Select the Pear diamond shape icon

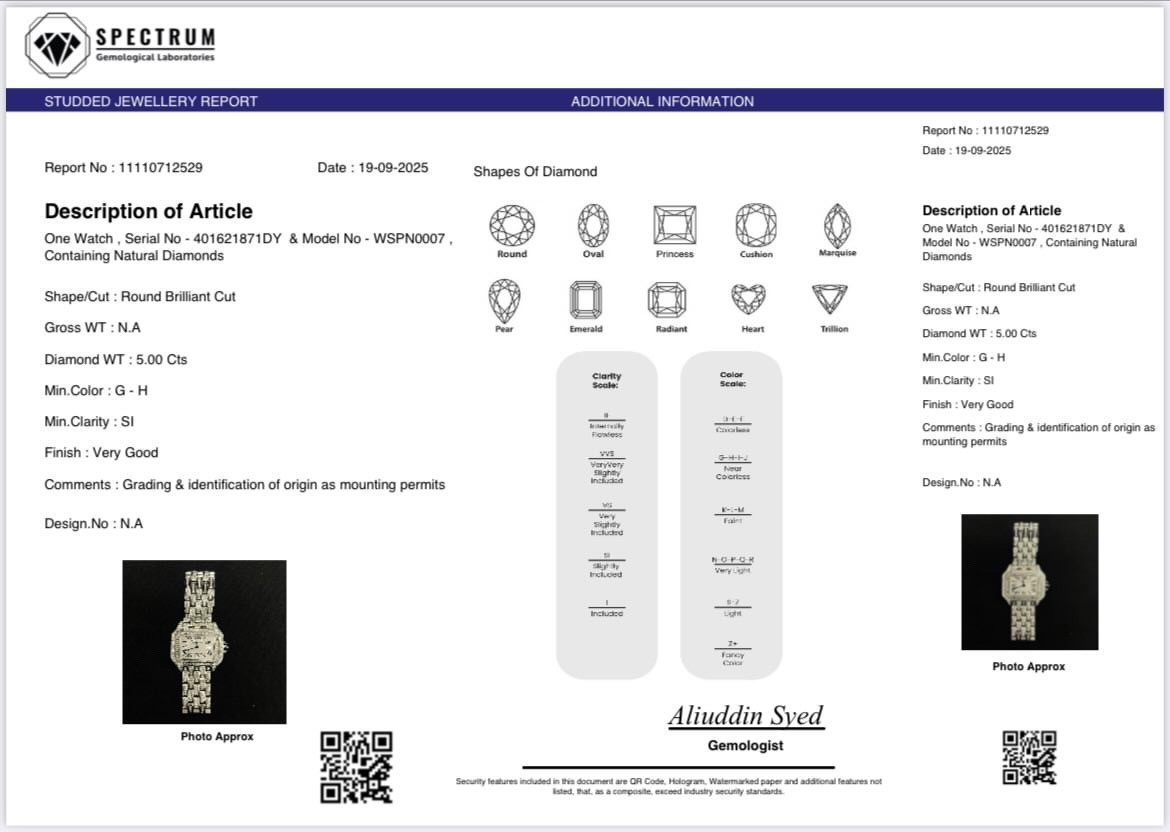[504, 300]
